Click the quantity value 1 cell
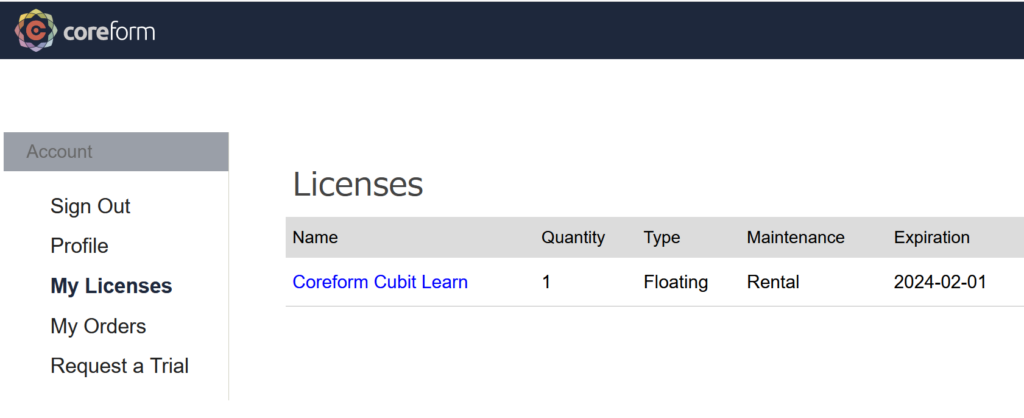 (x=546, y=282)
